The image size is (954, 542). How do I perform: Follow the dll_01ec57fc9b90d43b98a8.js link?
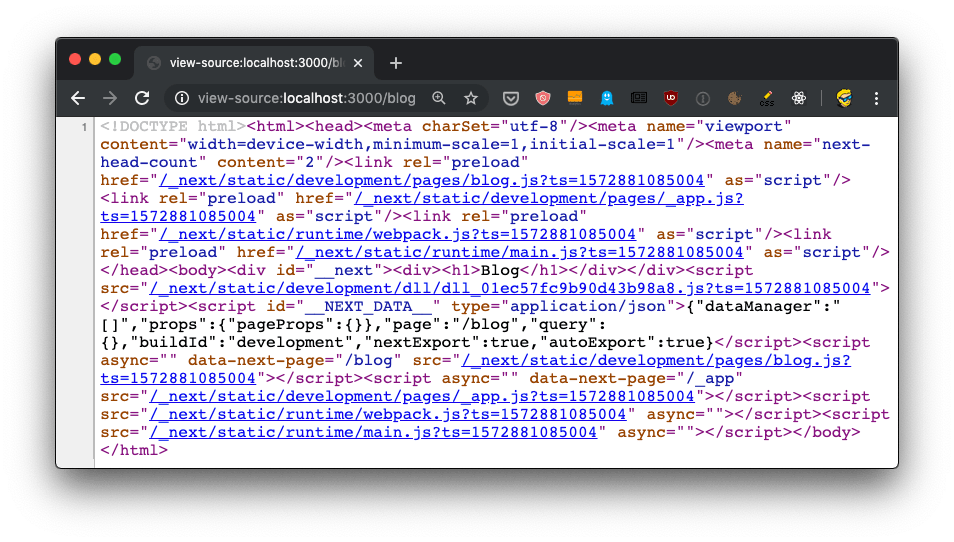[518, 288]
